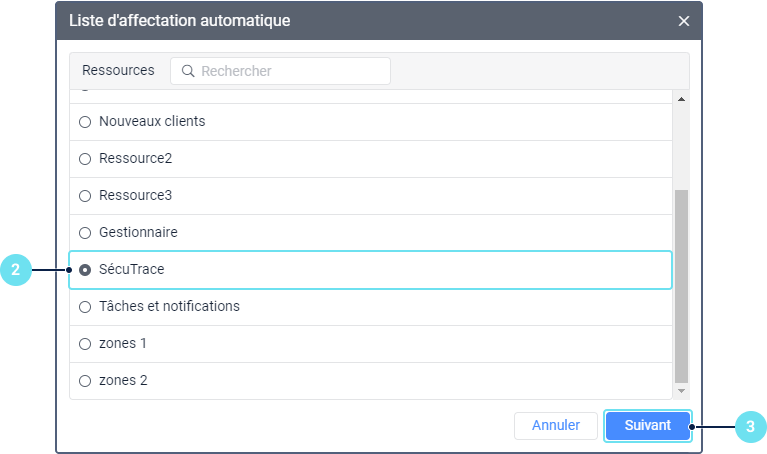Screen dimensions: 767x454
Task: Focus the Rechercher search field
Action: click(290, 71)
